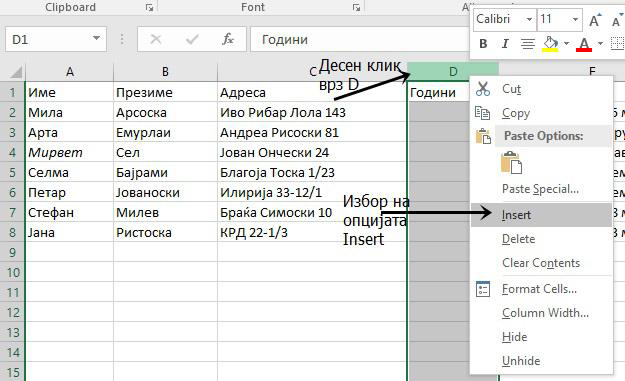Apply yellow fill color bucket
This screenshot has width=625, height=381.
[x=550, y=43]
